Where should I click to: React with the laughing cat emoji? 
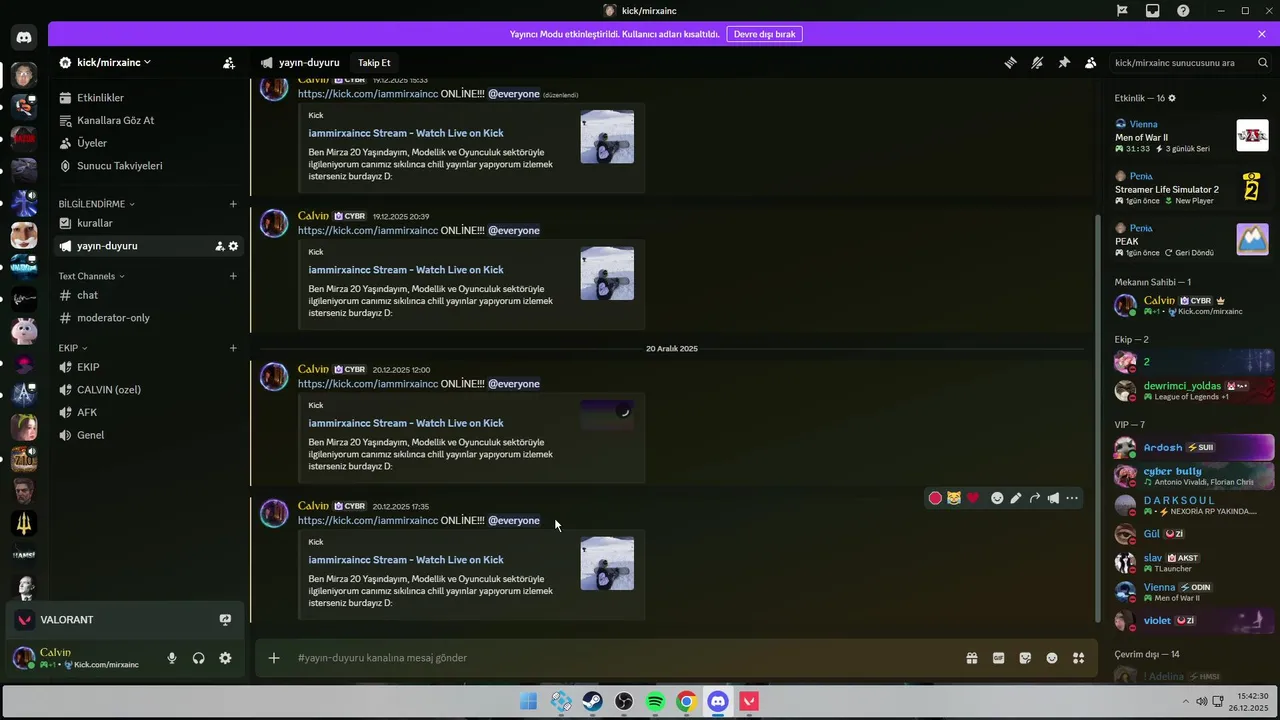pos(954,498)
